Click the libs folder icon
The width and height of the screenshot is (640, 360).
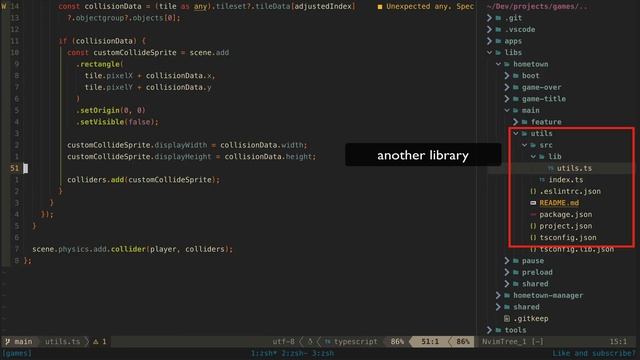[x=498, y=52]
